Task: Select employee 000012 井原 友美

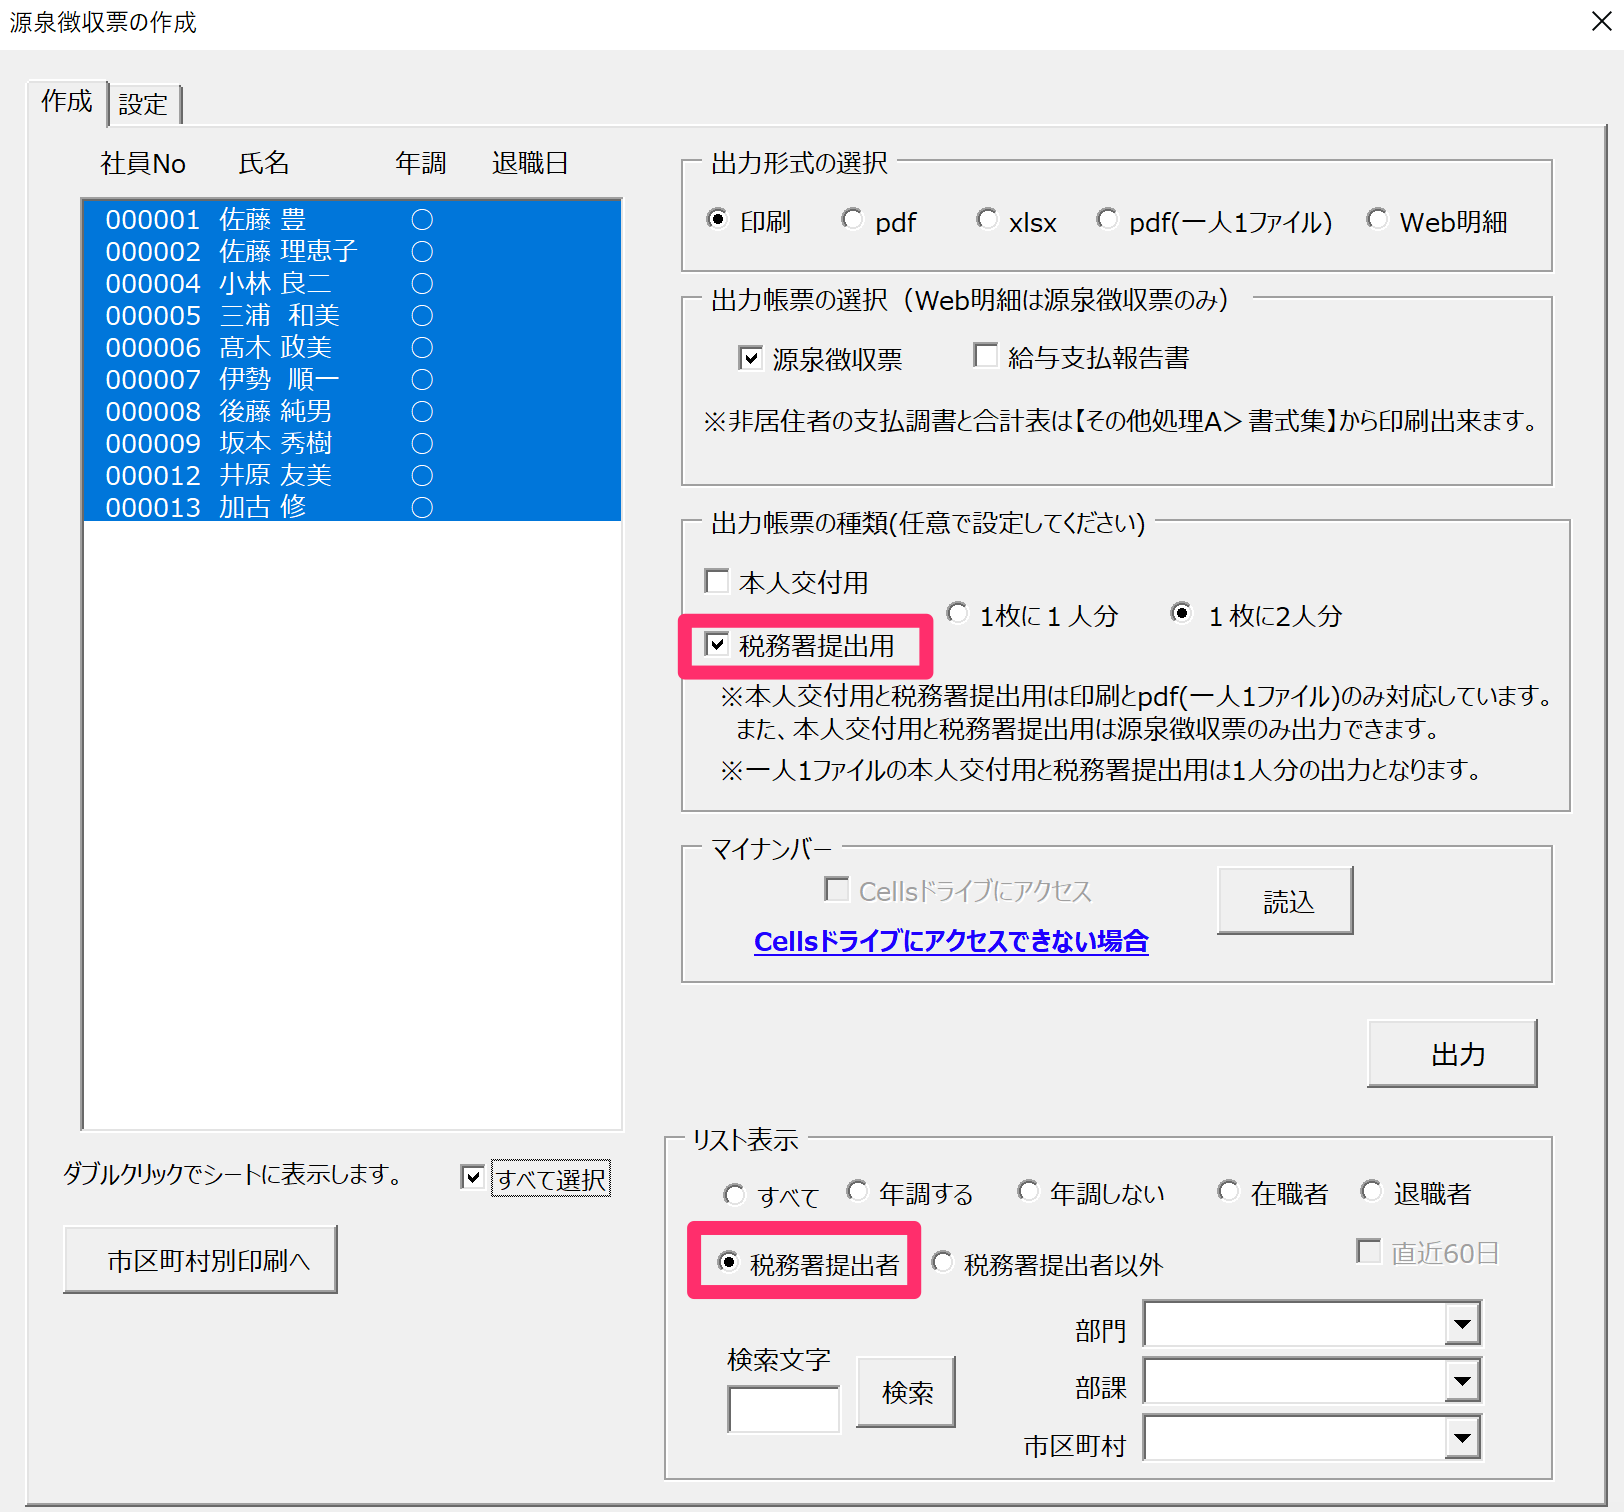Action: pyautogui.click(x=352, y=475)
